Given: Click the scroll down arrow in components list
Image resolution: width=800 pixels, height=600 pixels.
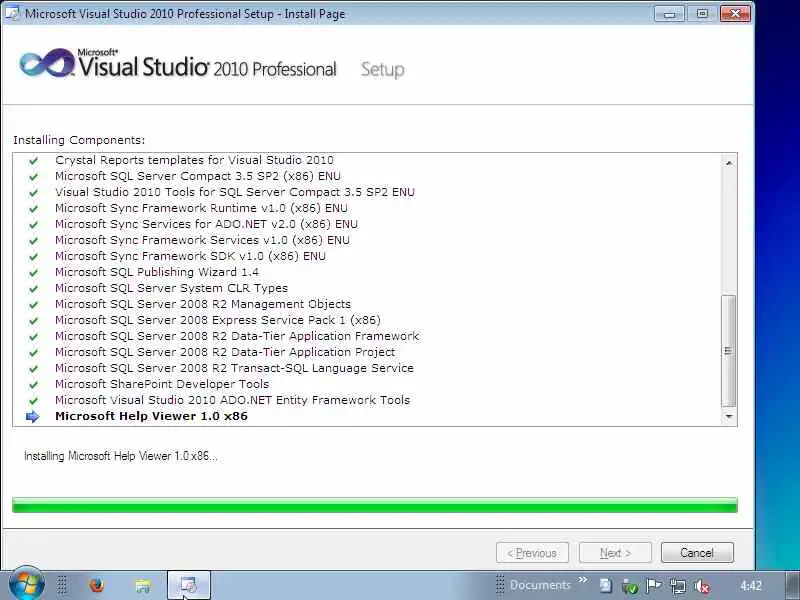Looking at the screenshot, I should pyautogui.click(x=729, y=417).
